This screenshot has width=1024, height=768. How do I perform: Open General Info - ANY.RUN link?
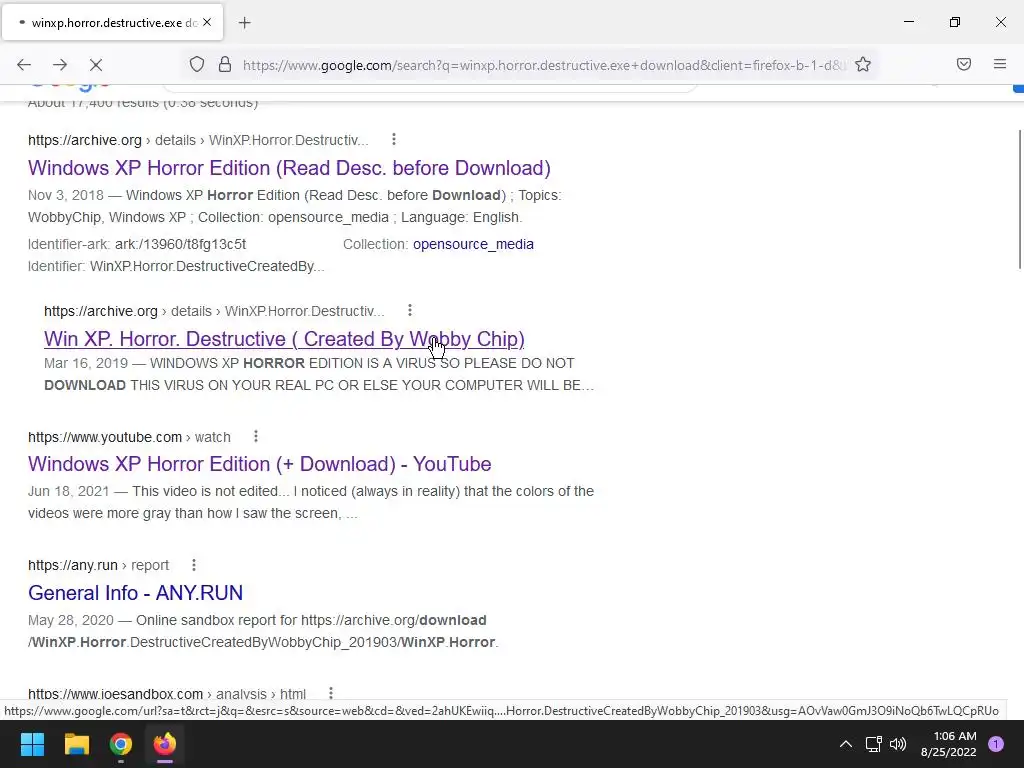pos(135,592)
